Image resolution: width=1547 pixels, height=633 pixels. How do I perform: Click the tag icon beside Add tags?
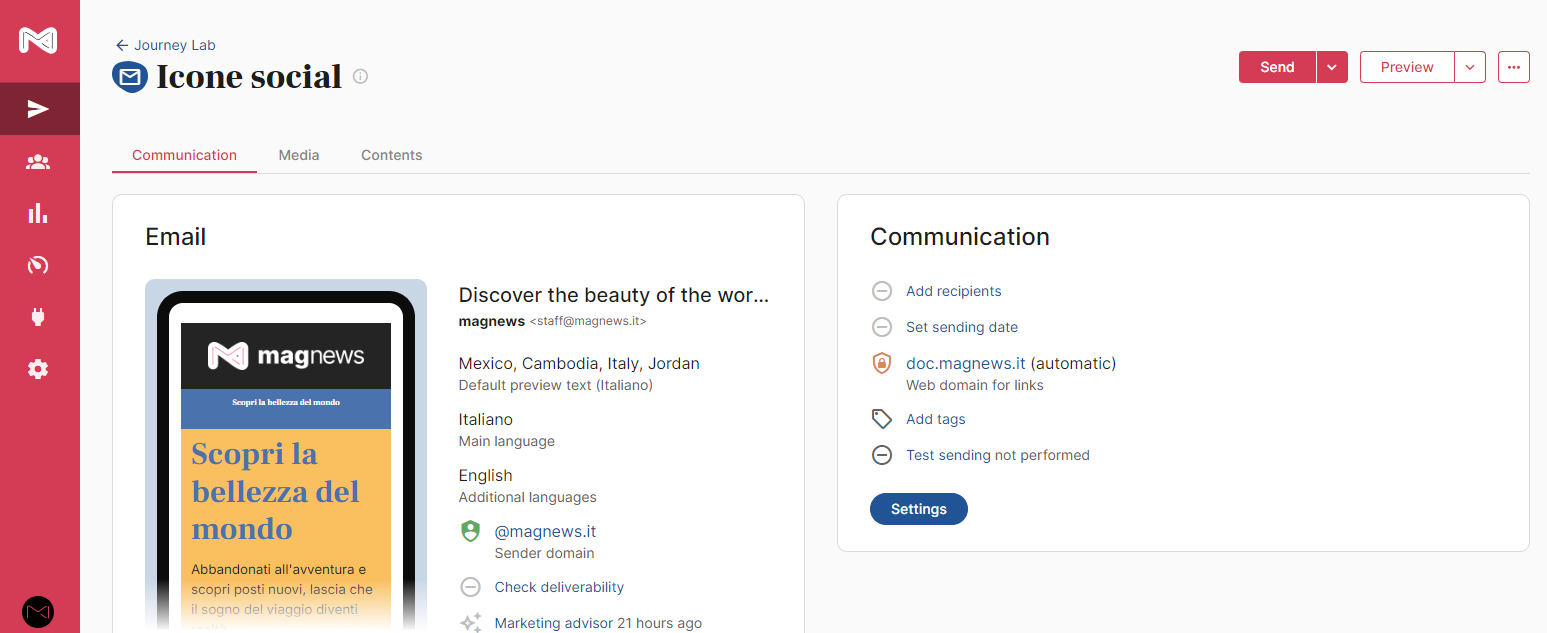881,419
